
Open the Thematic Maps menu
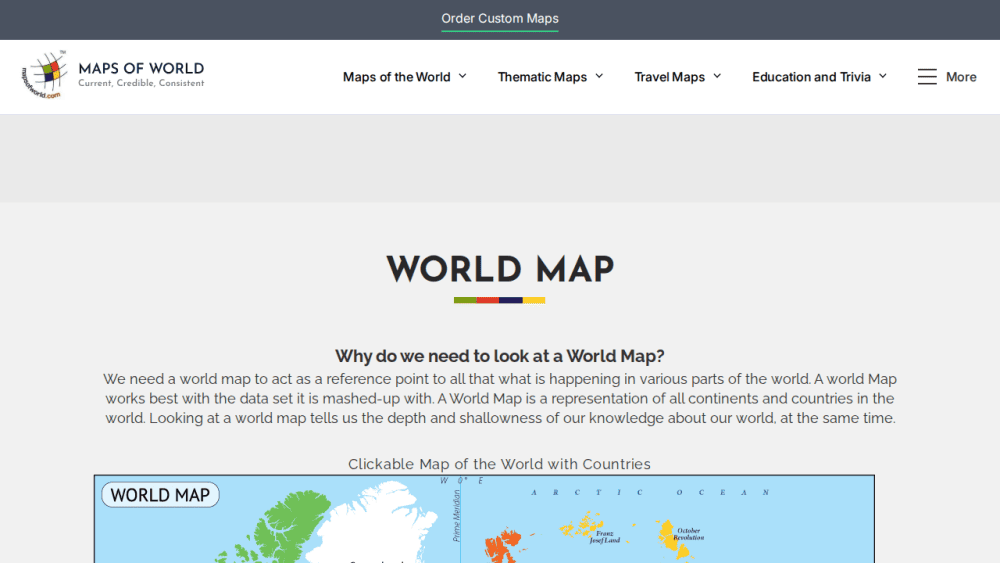(542, 77)
